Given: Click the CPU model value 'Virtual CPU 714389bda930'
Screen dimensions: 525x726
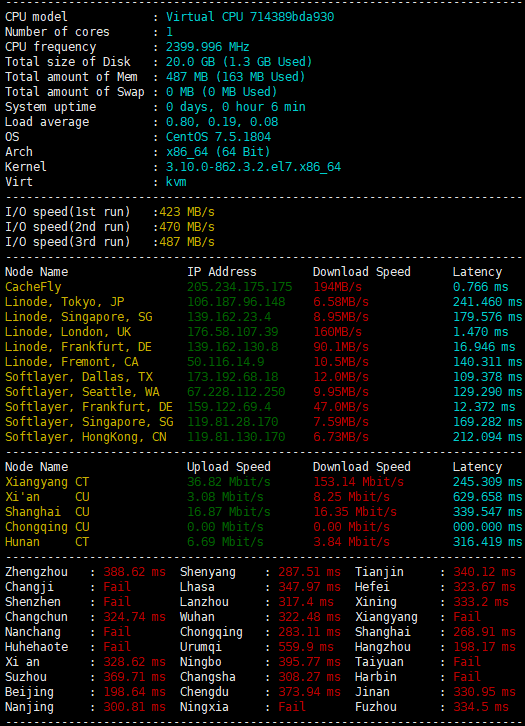Looking at the screenshot, I should point(250,17).
